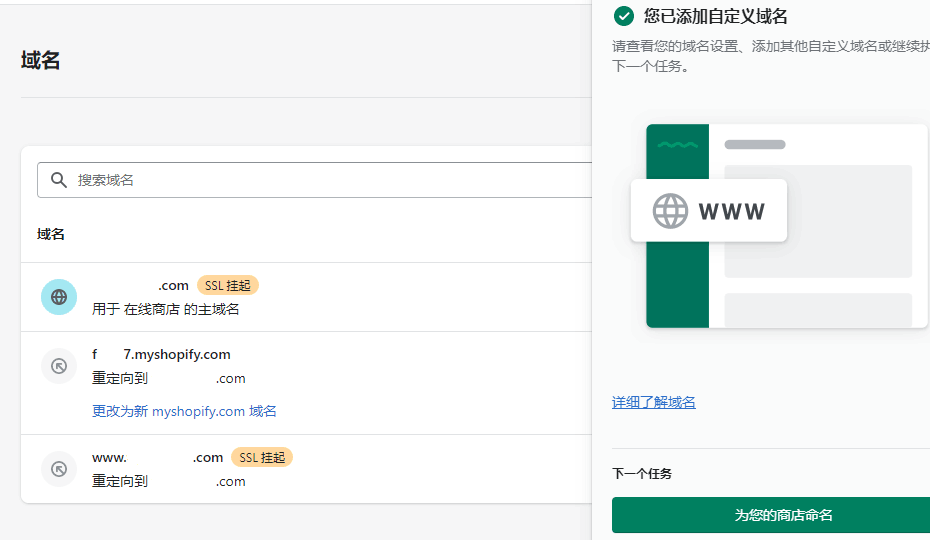Click the 域名 column header in the list

point(51,234)
